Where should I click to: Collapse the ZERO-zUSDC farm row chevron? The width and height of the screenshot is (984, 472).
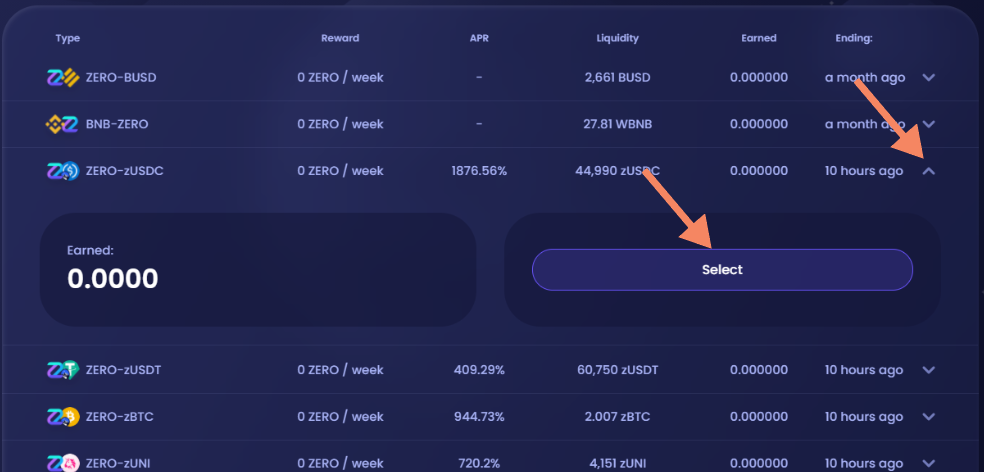tap(929, 171)
